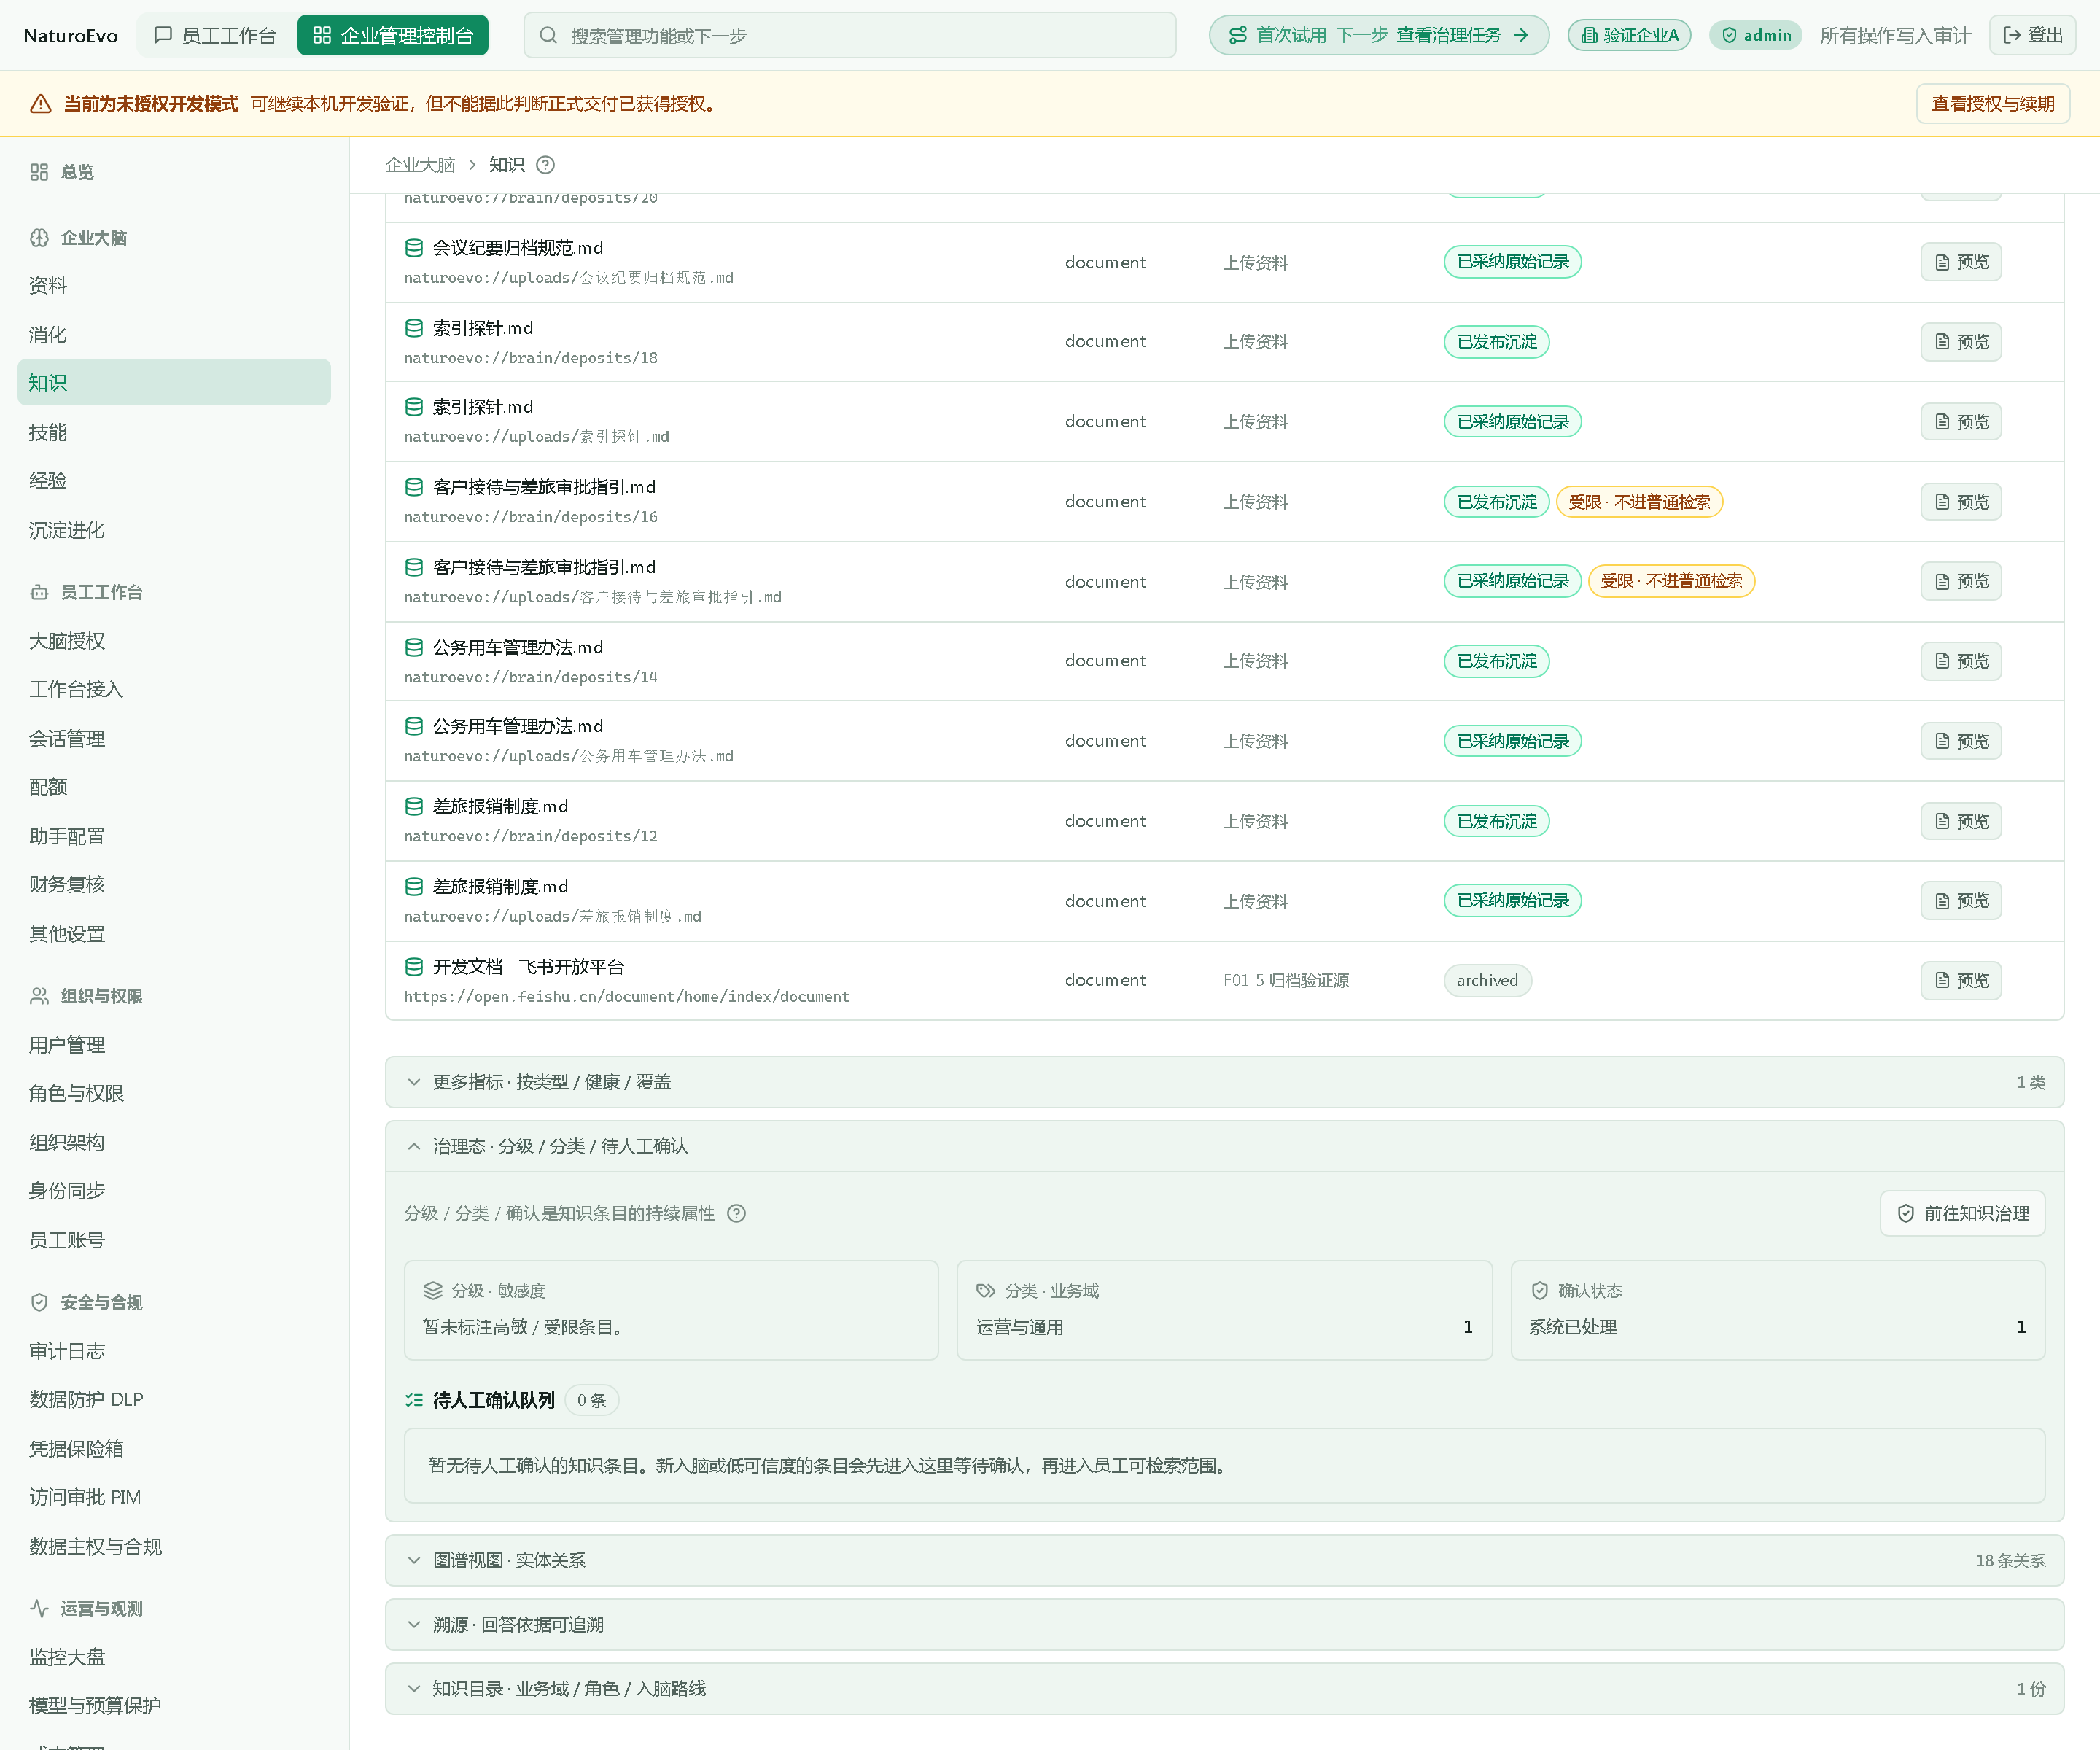Click 首次试用 查看治理任务 pill
The image size is (2100, 1750).
pyautogui.click(x=1379, y=36)
